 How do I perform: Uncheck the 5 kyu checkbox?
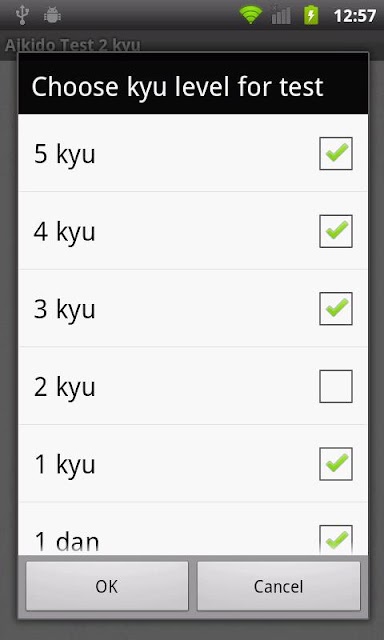336,153
